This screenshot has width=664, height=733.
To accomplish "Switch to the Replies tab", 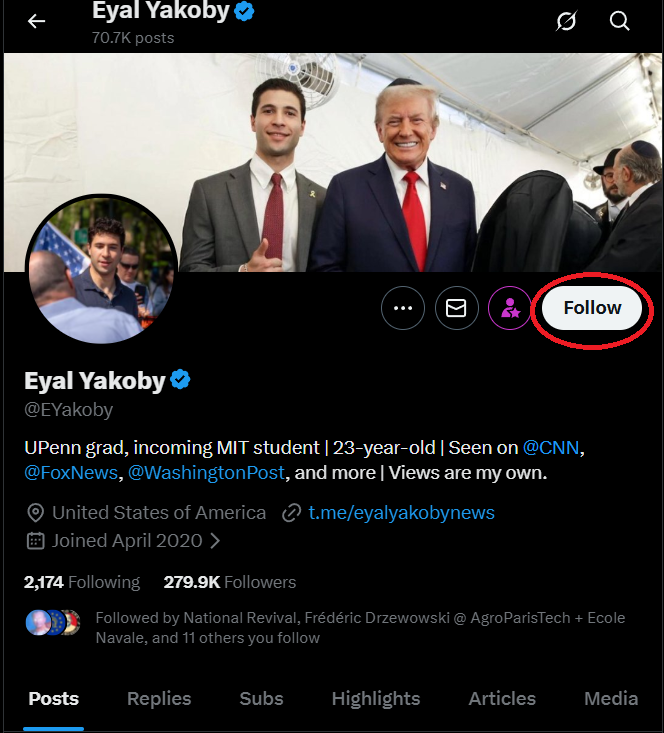I will pos(159,698).
